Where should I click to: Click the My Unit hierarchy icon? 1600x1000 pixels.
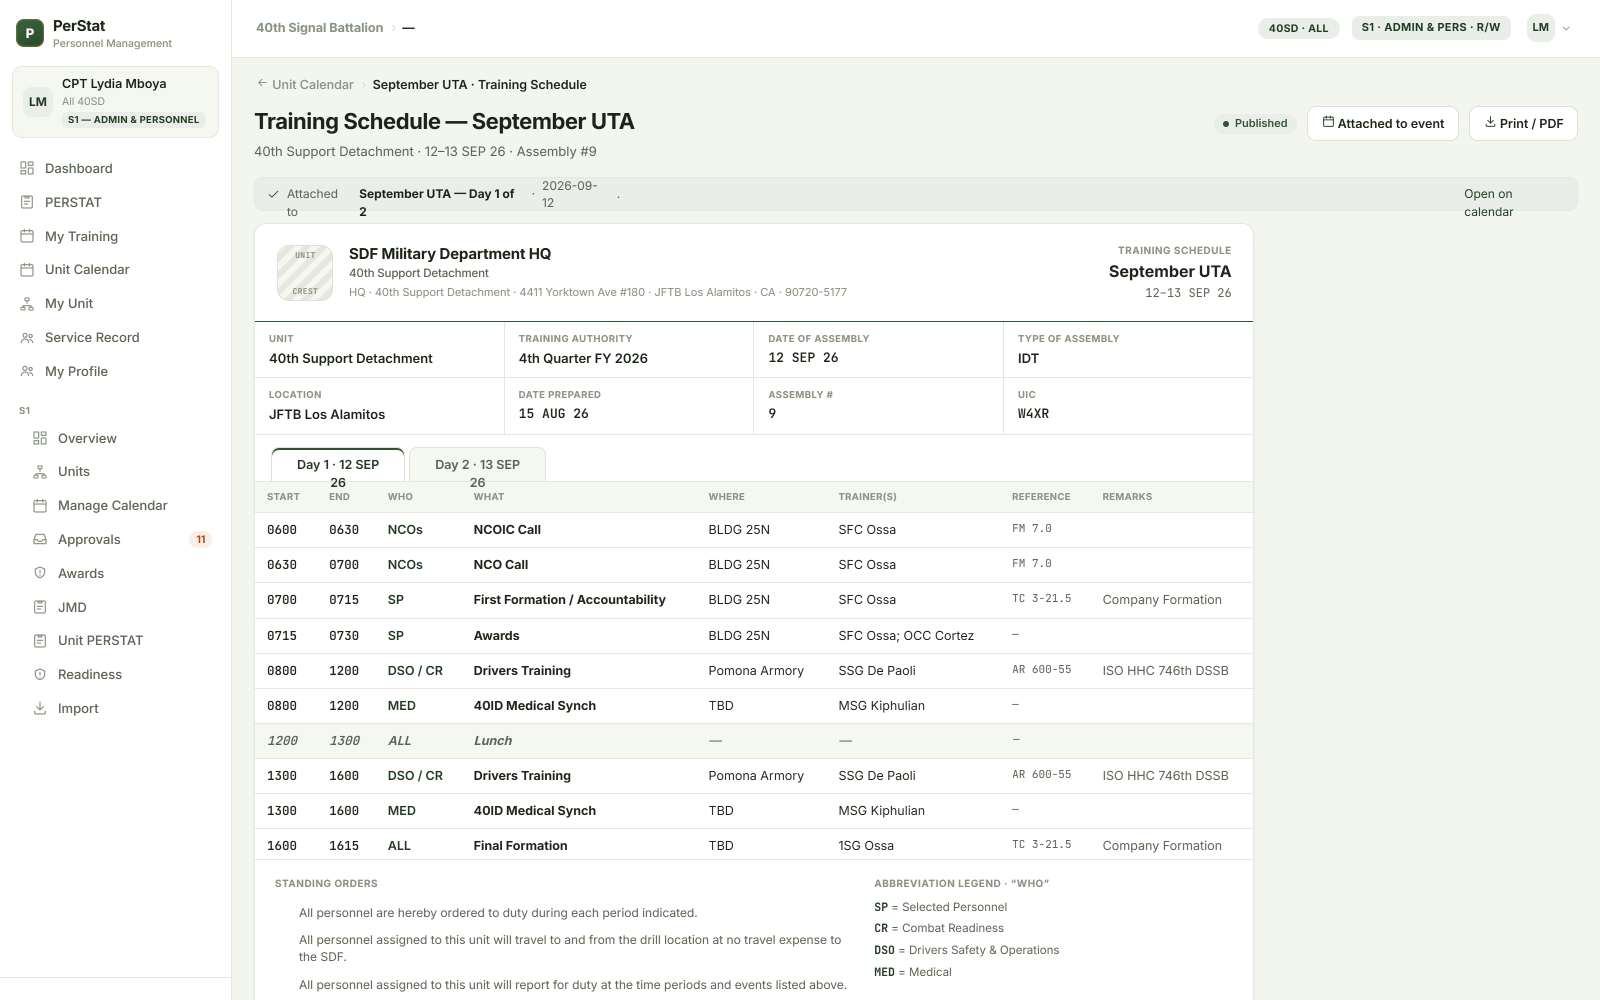tap(27, 303)
